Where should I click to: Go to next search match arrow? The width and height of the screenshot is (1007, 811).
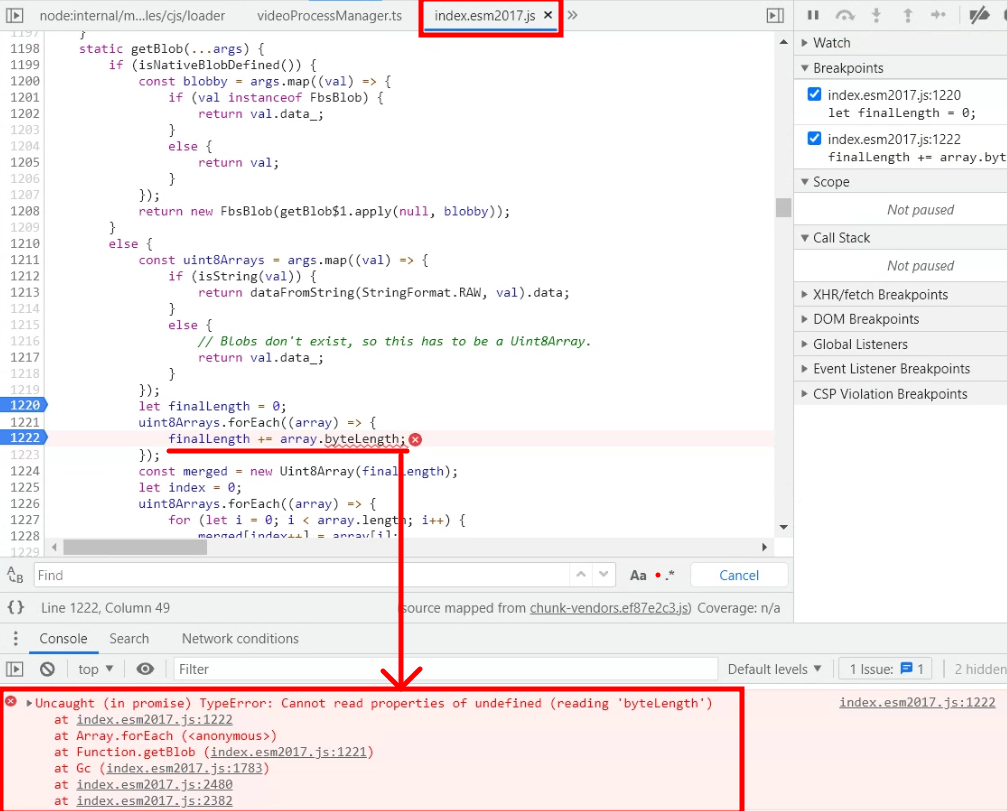click(x=604, y=575)
